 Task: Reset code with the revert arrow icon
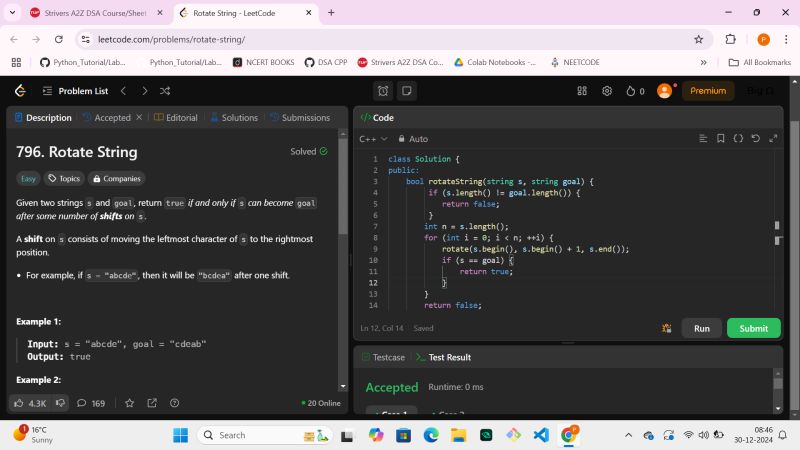click(x=755, y=139)
